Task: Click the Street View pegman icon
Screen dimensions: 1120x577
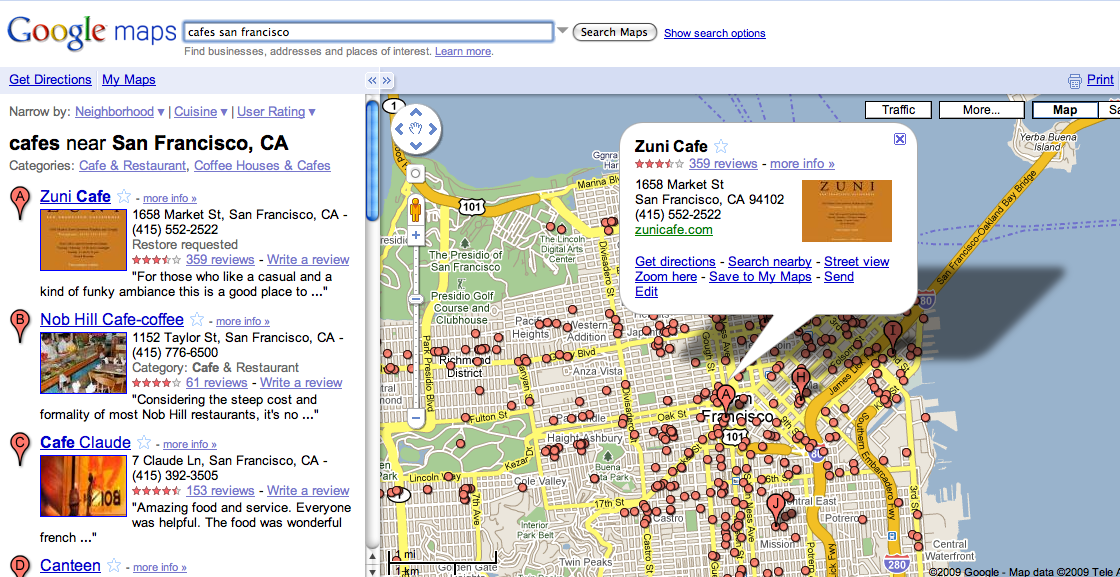Action: [x=416, y=211]
